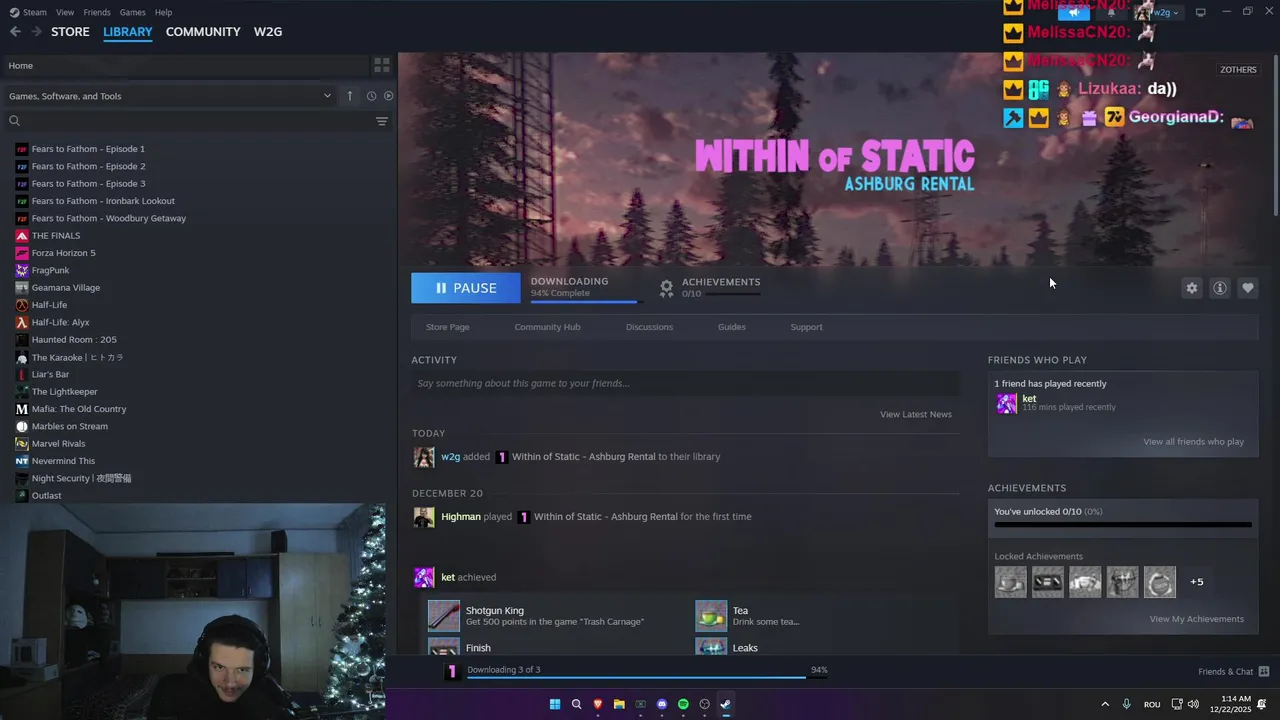This screenshot has width=1280, height=720.
Task: Click achievements unlocked 0/10 progress bar
Action: click(x=1123, y=524)
